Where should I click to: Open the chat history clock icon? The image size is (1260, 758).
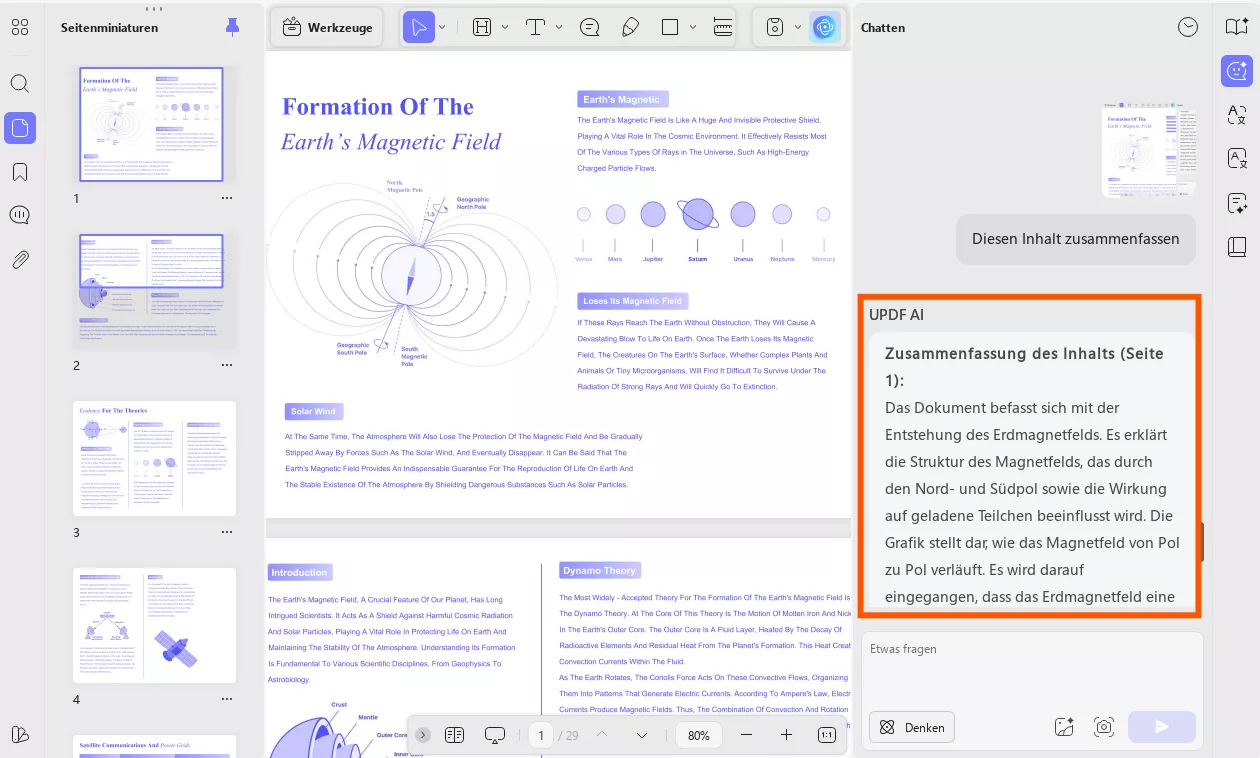point(1188,27)
